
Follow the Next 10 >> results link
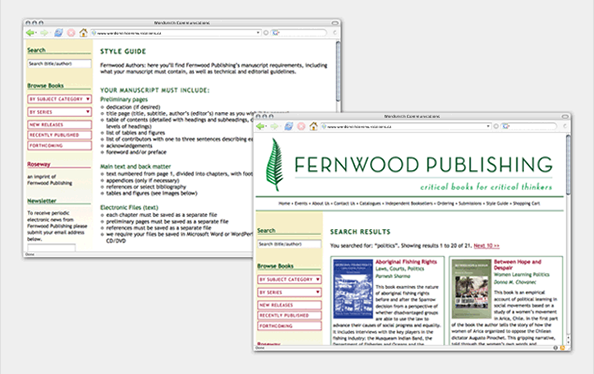click(486, 246)
